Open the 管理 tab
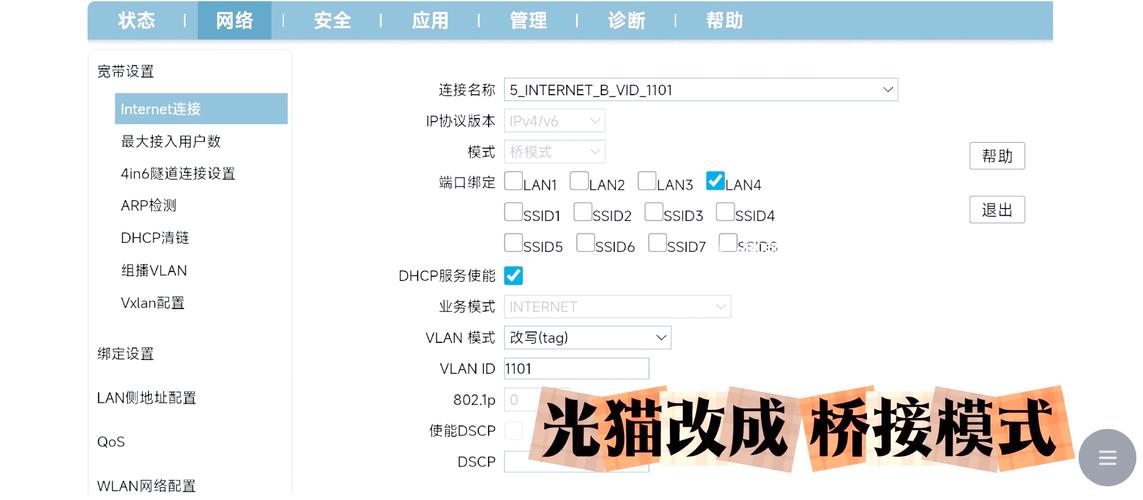Viewport: 1143px width, 500px height. point(528,20)
